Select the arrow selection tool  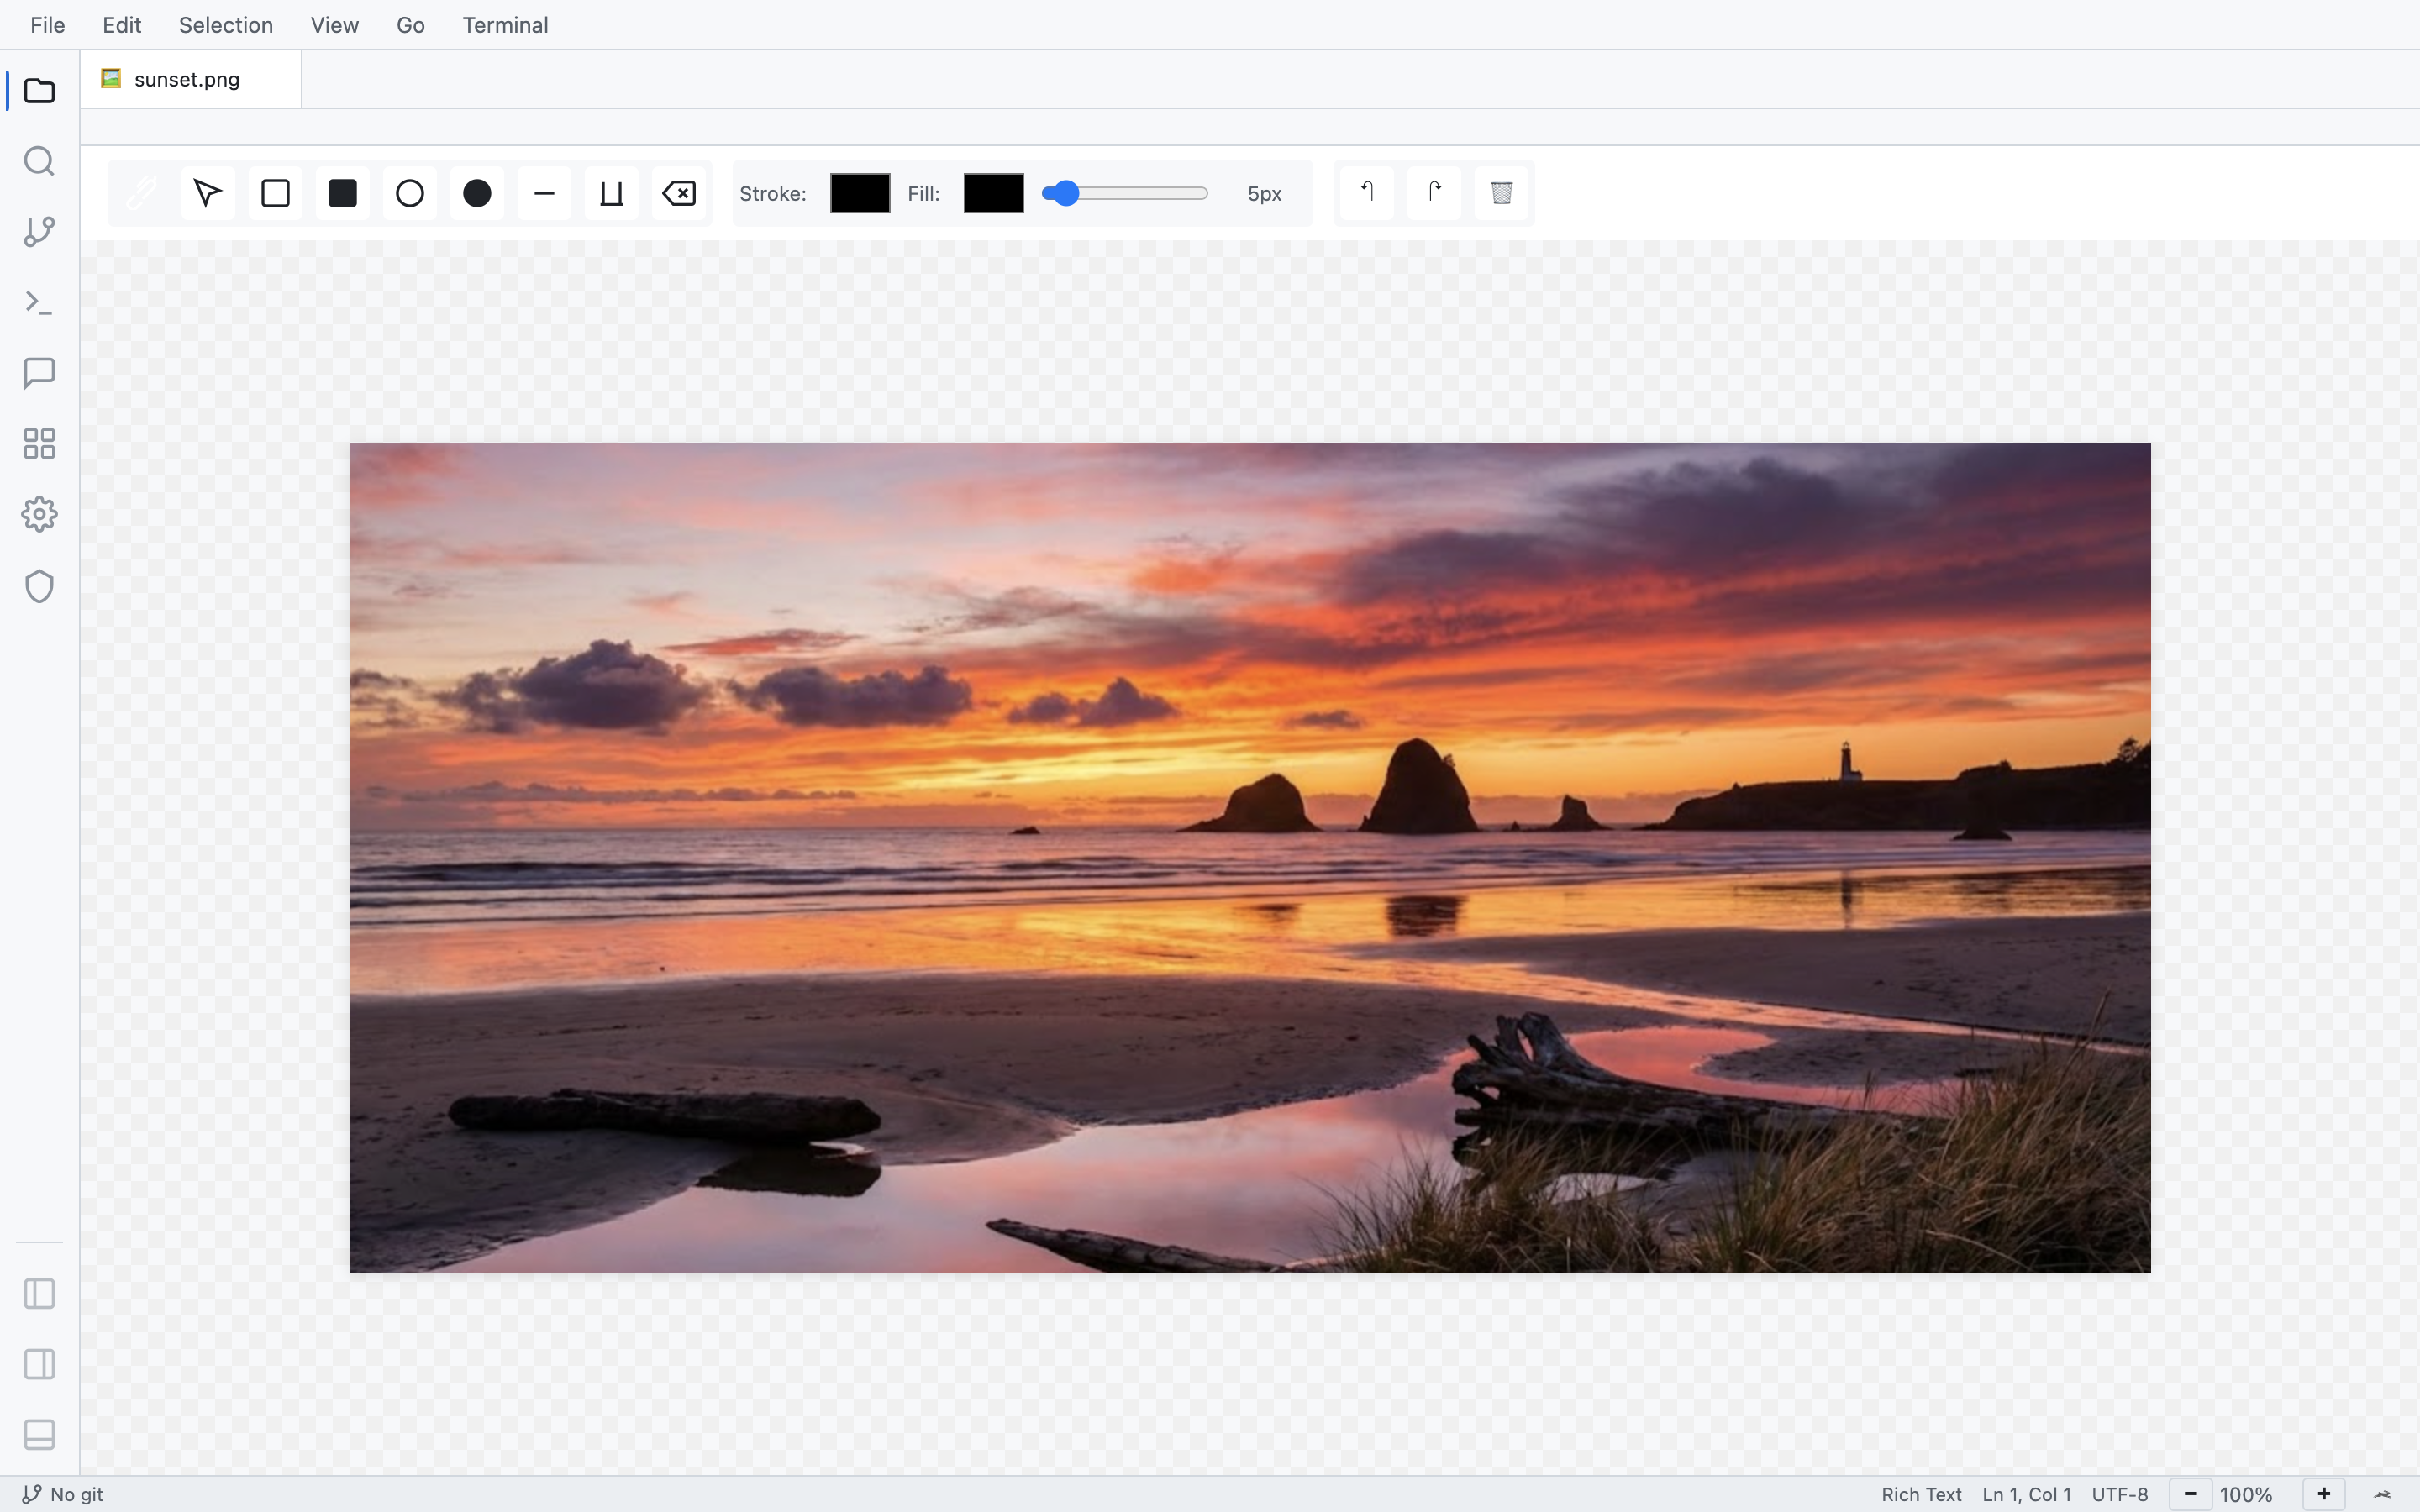(208, 193)
